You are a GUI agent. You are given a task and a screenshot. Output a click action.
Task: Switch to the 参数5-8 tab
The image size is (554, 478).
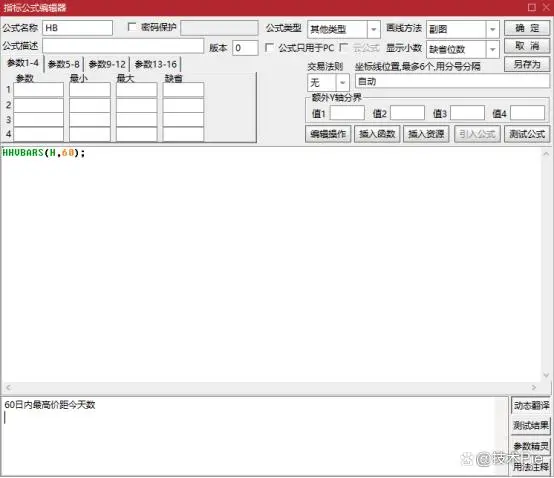coord(64,64)
